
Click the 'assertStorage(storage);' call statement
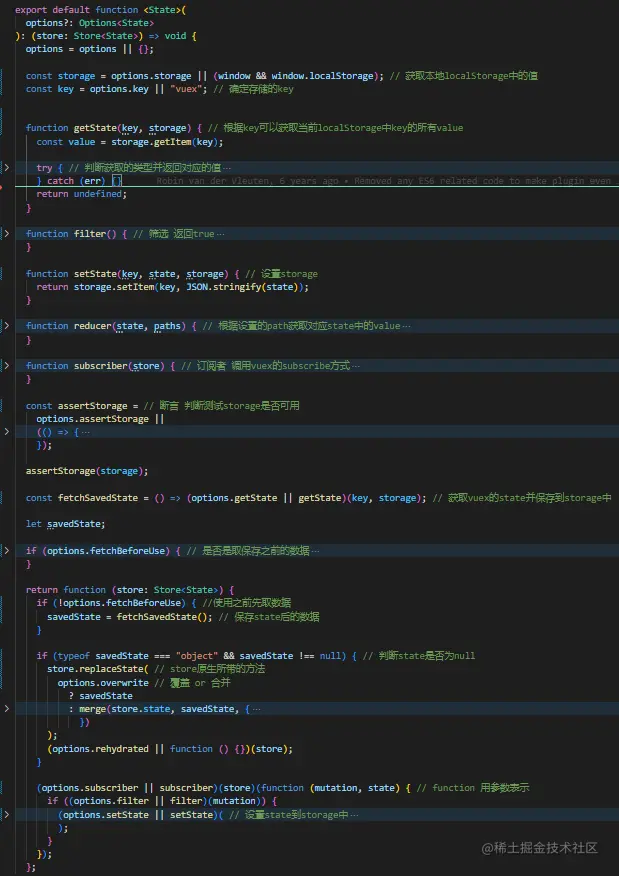point(87,471)
